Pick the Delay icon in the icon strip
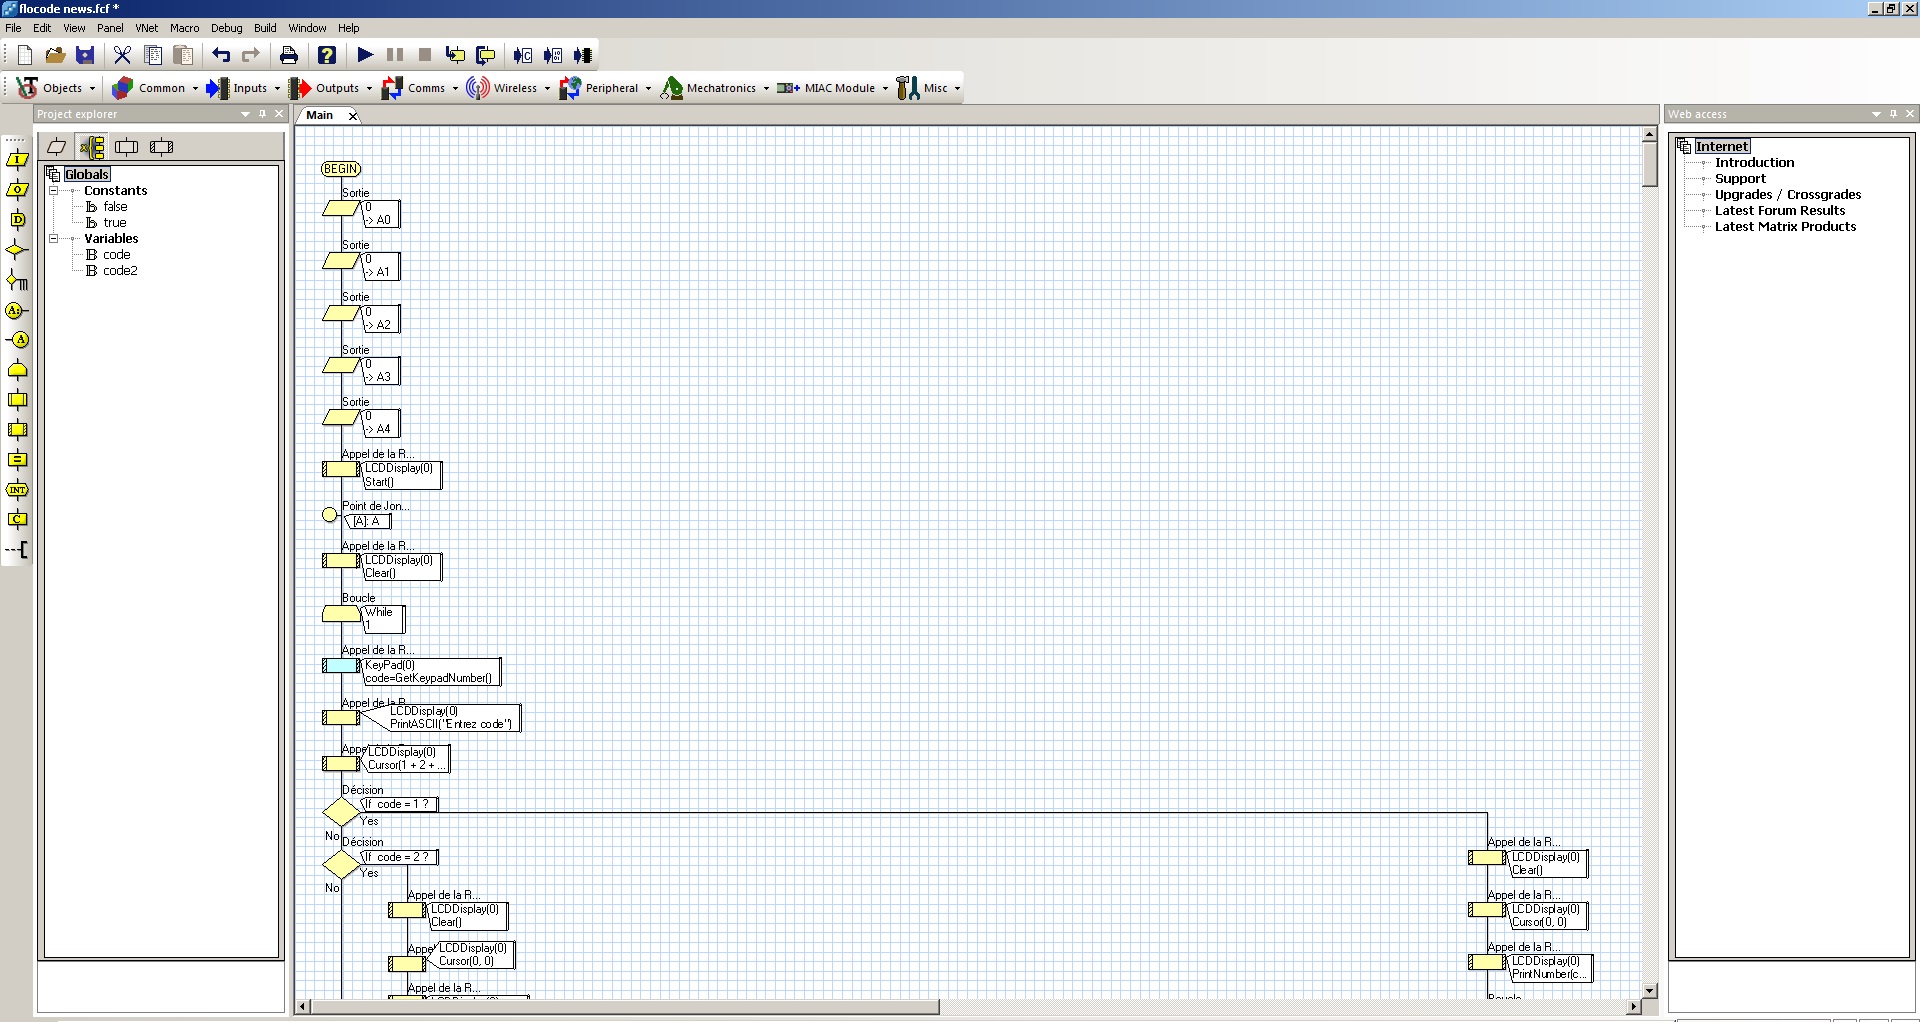Image resolution: width=1920 pixels, height=1022 pixels. [x=17, y=220]
